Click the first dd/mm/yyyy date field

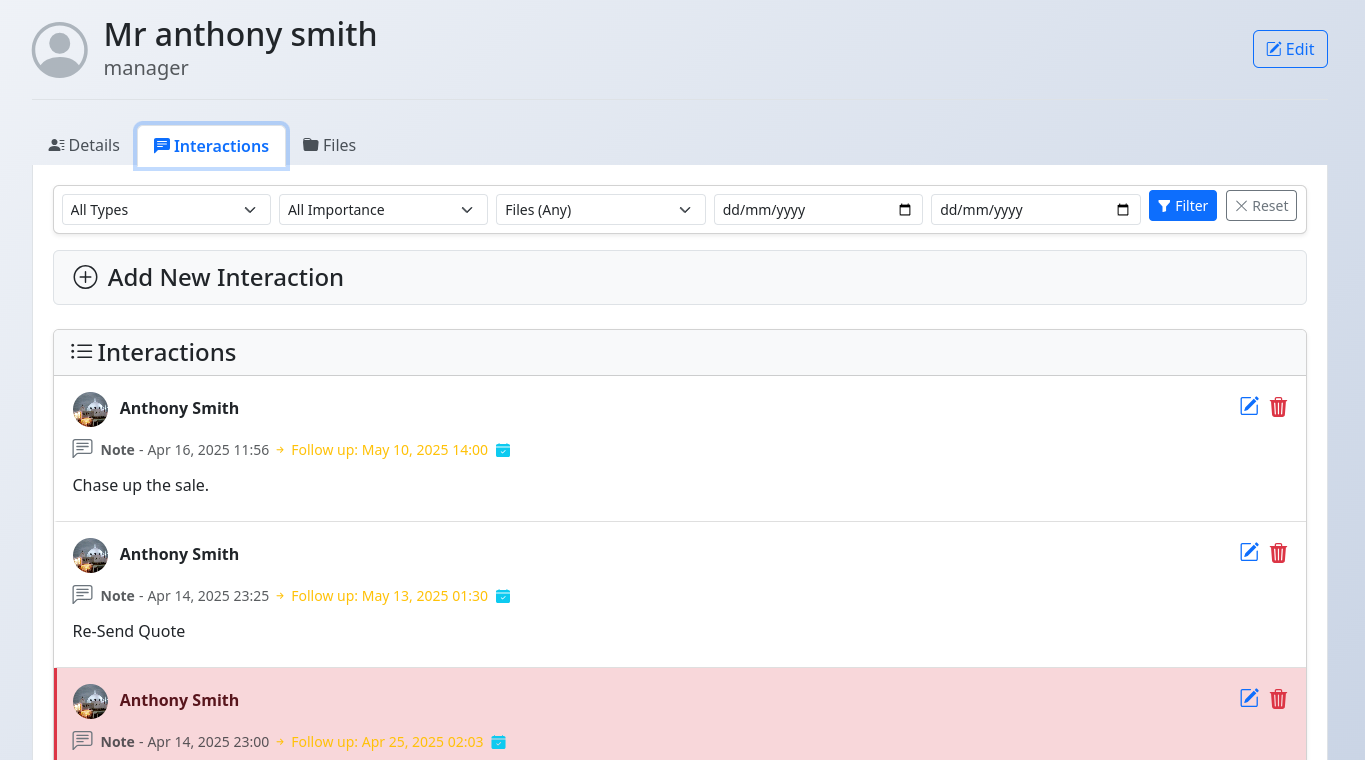tap(818, 210)
